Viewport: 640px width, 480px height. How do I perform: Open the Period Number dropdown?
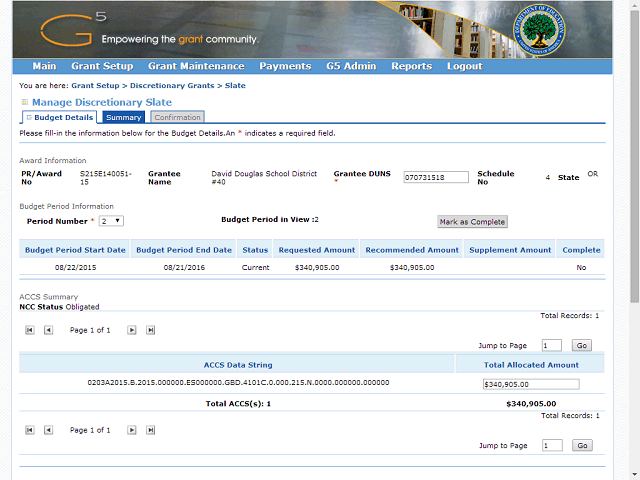point(111,221)
